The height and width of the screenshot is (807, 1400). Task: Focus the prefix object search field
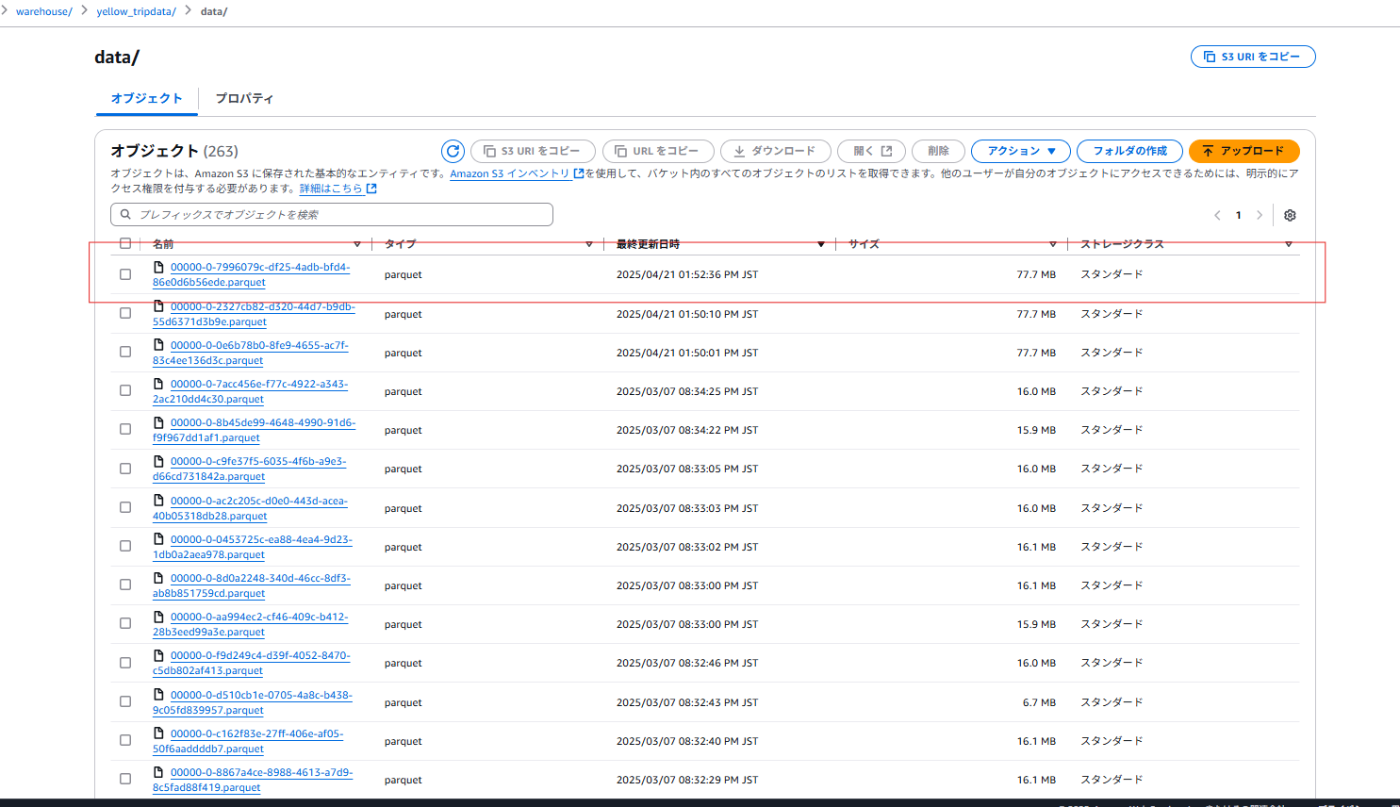coord(331,215)
